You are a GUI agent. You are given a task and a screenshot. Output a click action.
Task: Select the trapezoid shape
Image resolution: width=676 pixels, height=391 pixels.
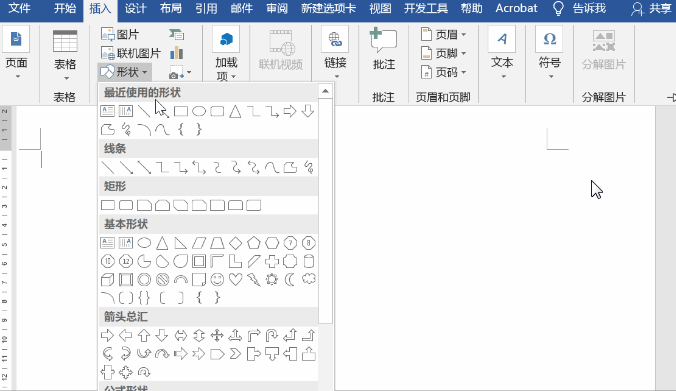217,243
